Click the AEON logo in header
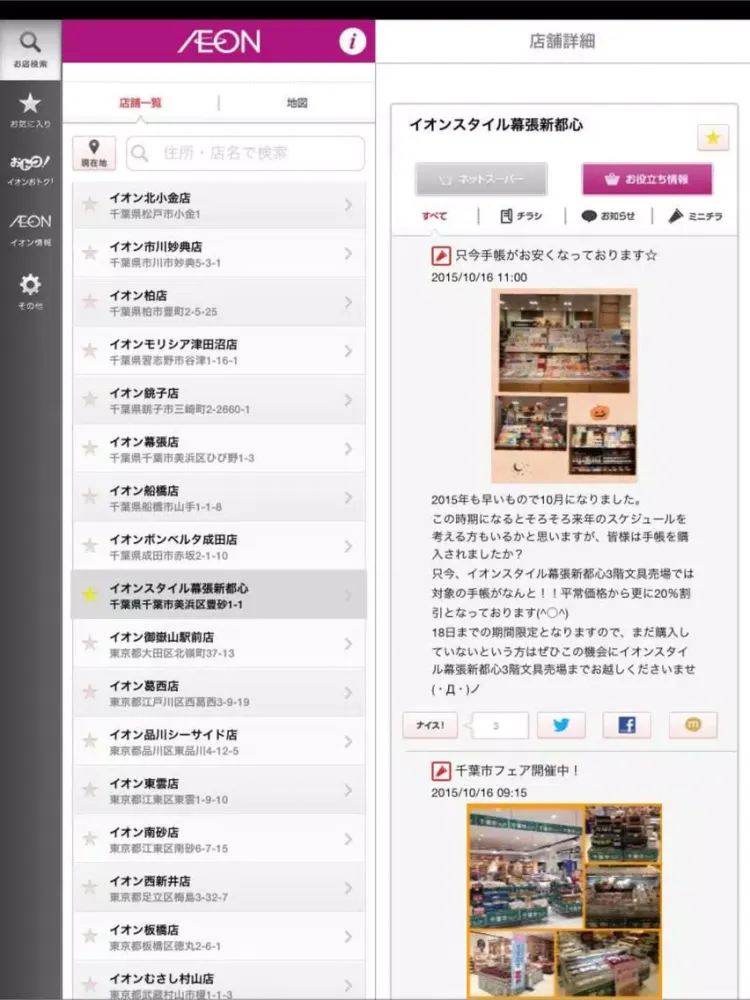 [x=219, y=42]
